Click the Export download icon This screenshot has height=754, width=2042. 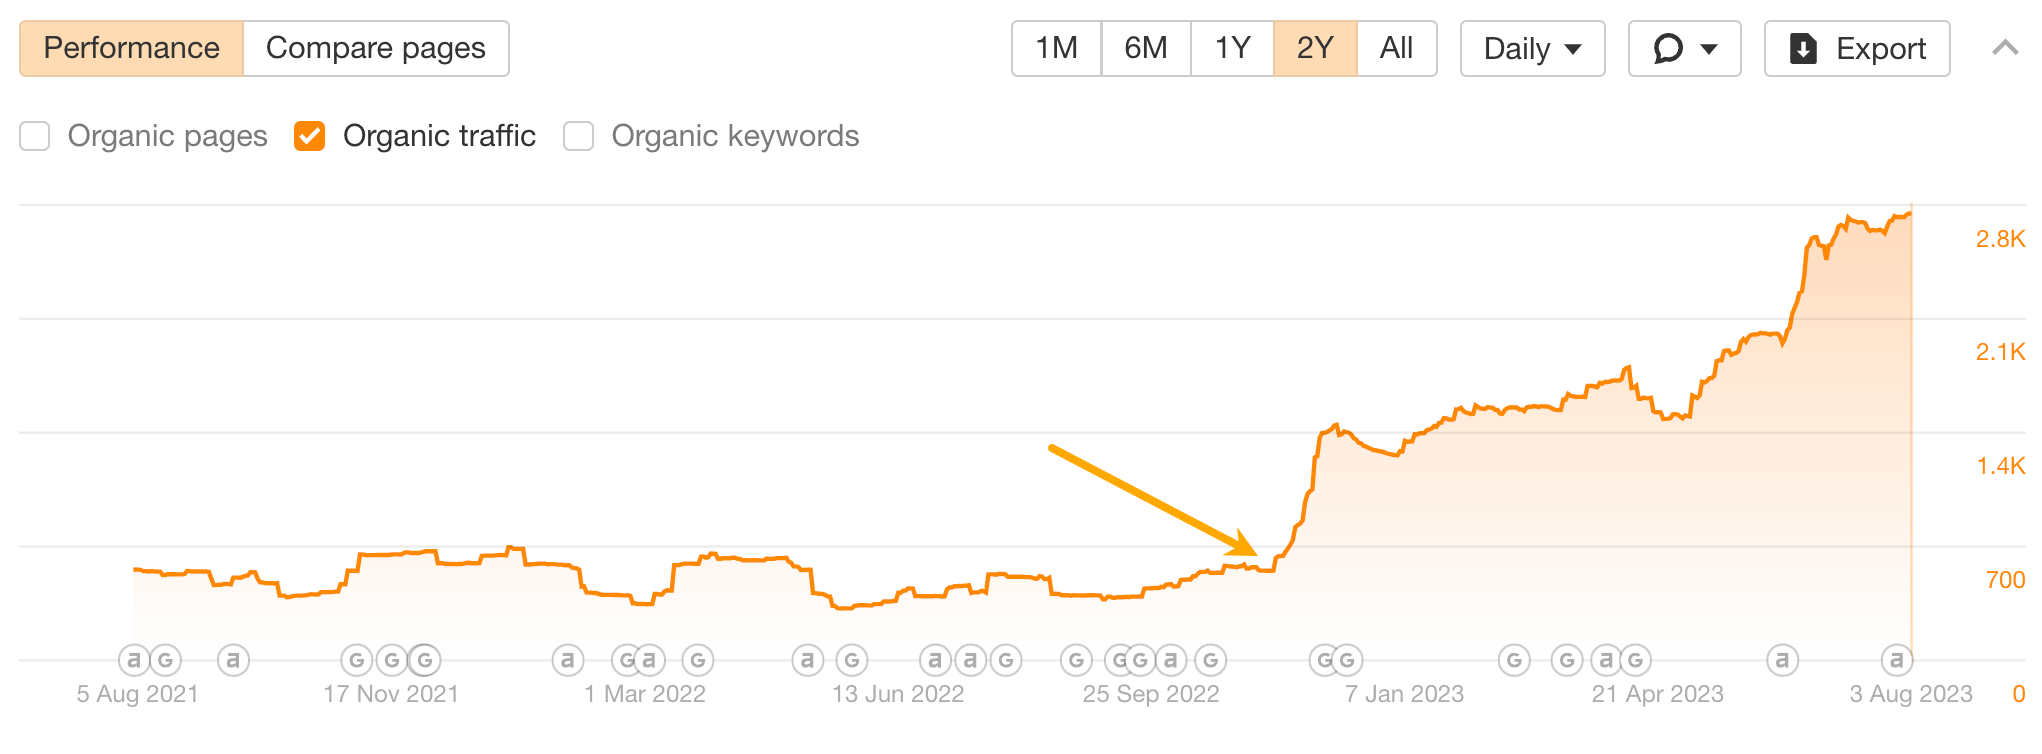(1803, 48)
